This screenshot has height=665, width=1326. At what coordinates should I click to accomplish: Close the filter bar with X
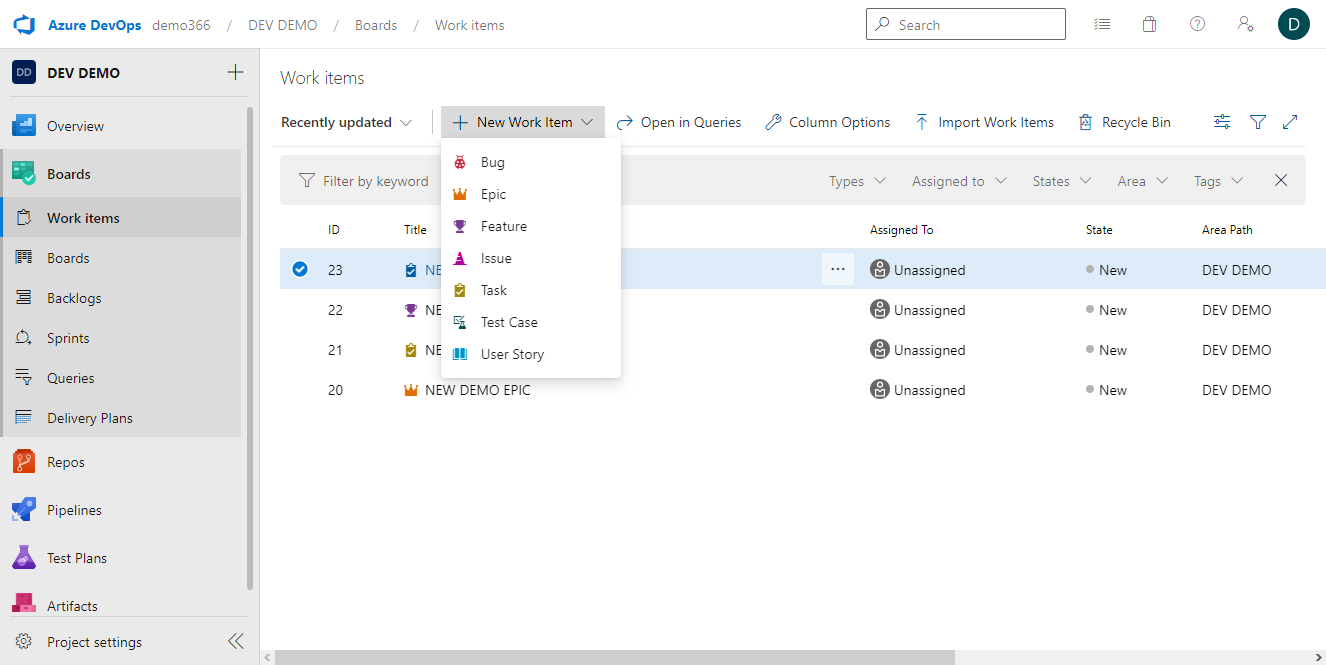click(x=1281, y=181)
